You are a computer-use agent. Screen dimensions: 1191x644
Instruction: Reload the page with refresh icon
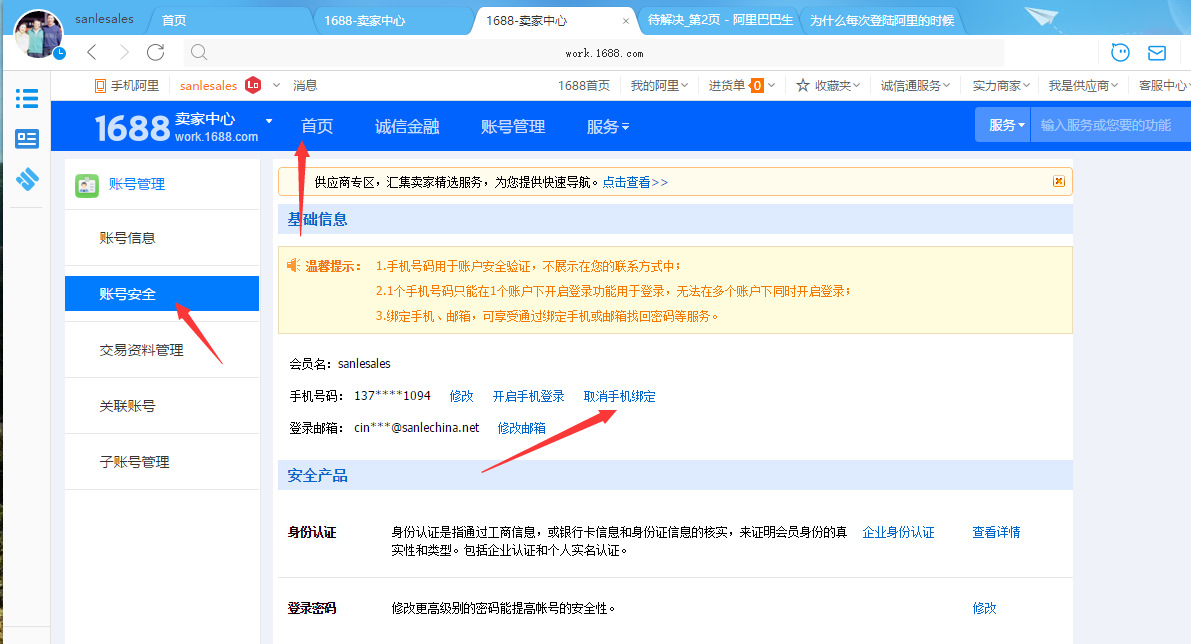[156, 52]
